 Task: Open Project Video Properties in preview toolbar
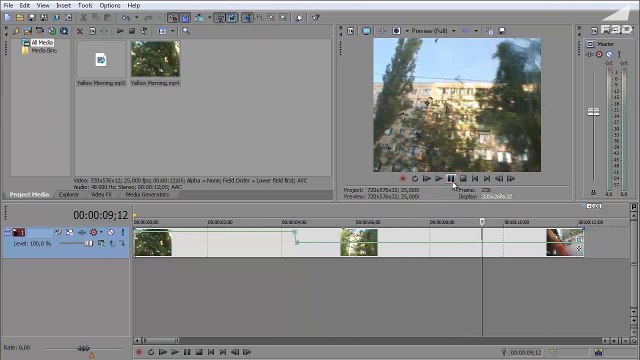[x=351, y=31]
